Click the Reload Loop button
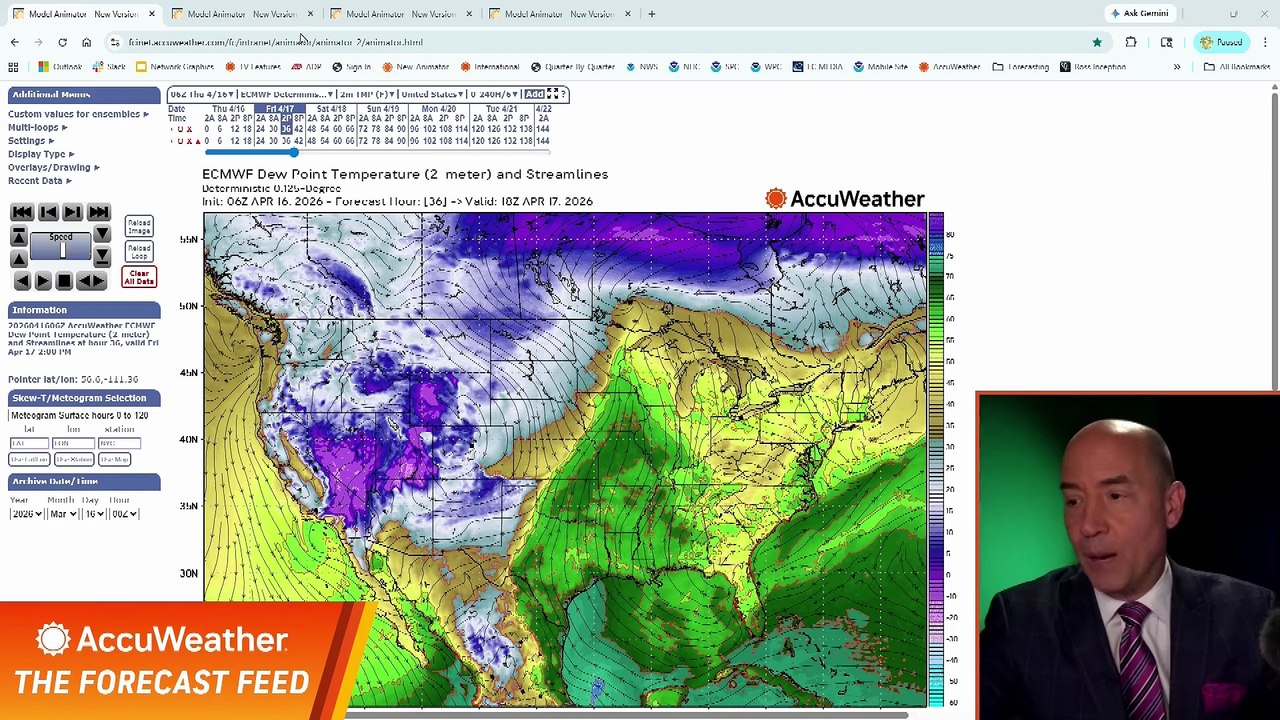 (x=139, y=251)
